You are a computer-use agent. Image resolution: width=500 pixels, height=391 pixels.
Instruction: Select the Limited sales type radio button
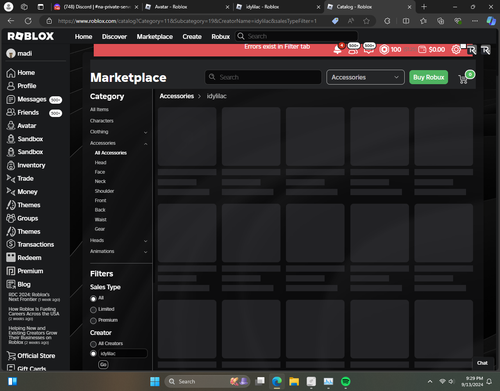click(x=93, y=310)
